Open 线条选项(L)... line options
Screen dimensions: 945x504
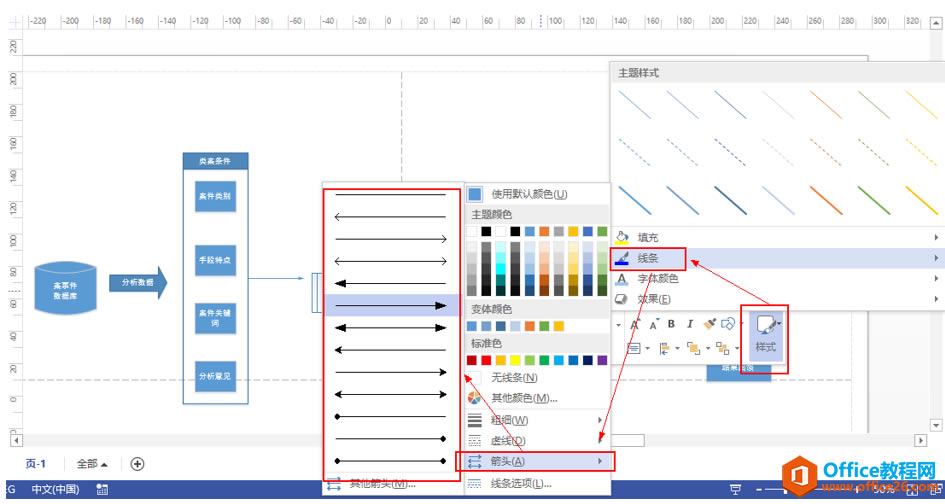[536, 484]
